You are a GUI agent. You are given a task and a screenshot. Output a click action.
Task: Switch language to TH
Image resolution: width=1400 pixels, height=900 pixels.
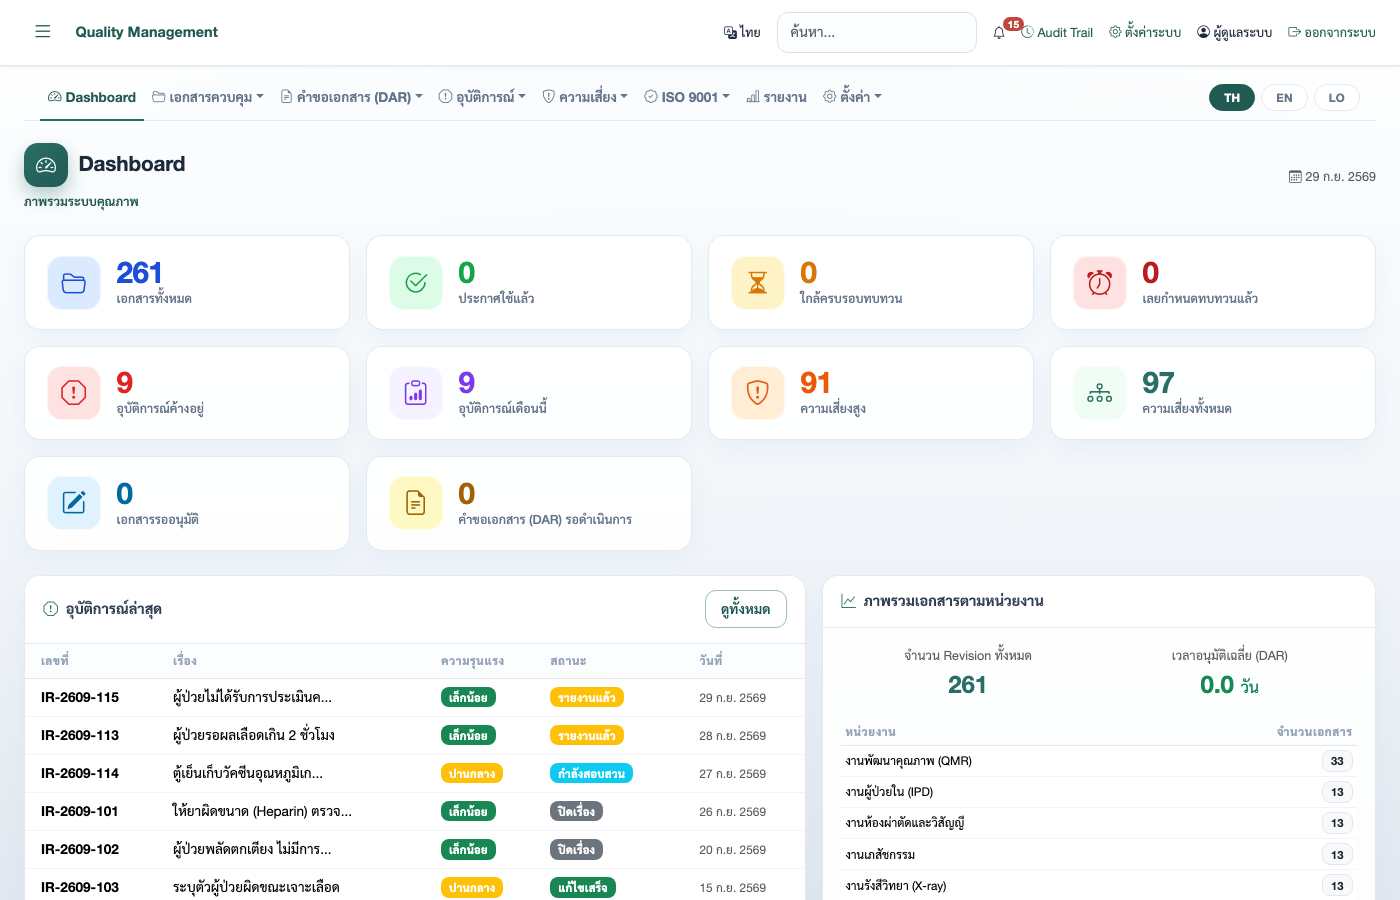[x=1232, y=98]
